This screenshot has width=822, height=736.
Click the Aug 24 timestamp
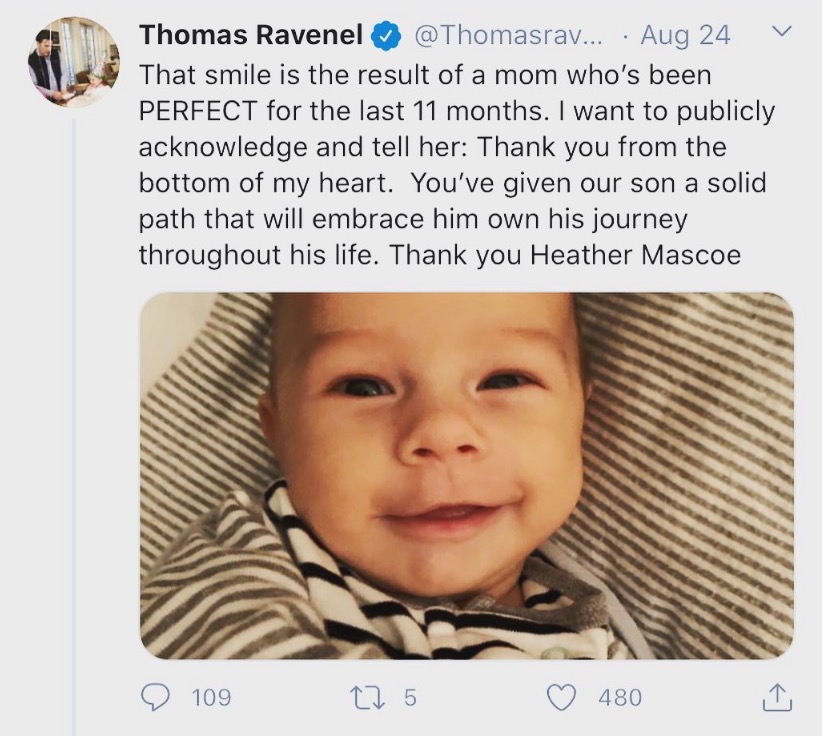(685, 35)
